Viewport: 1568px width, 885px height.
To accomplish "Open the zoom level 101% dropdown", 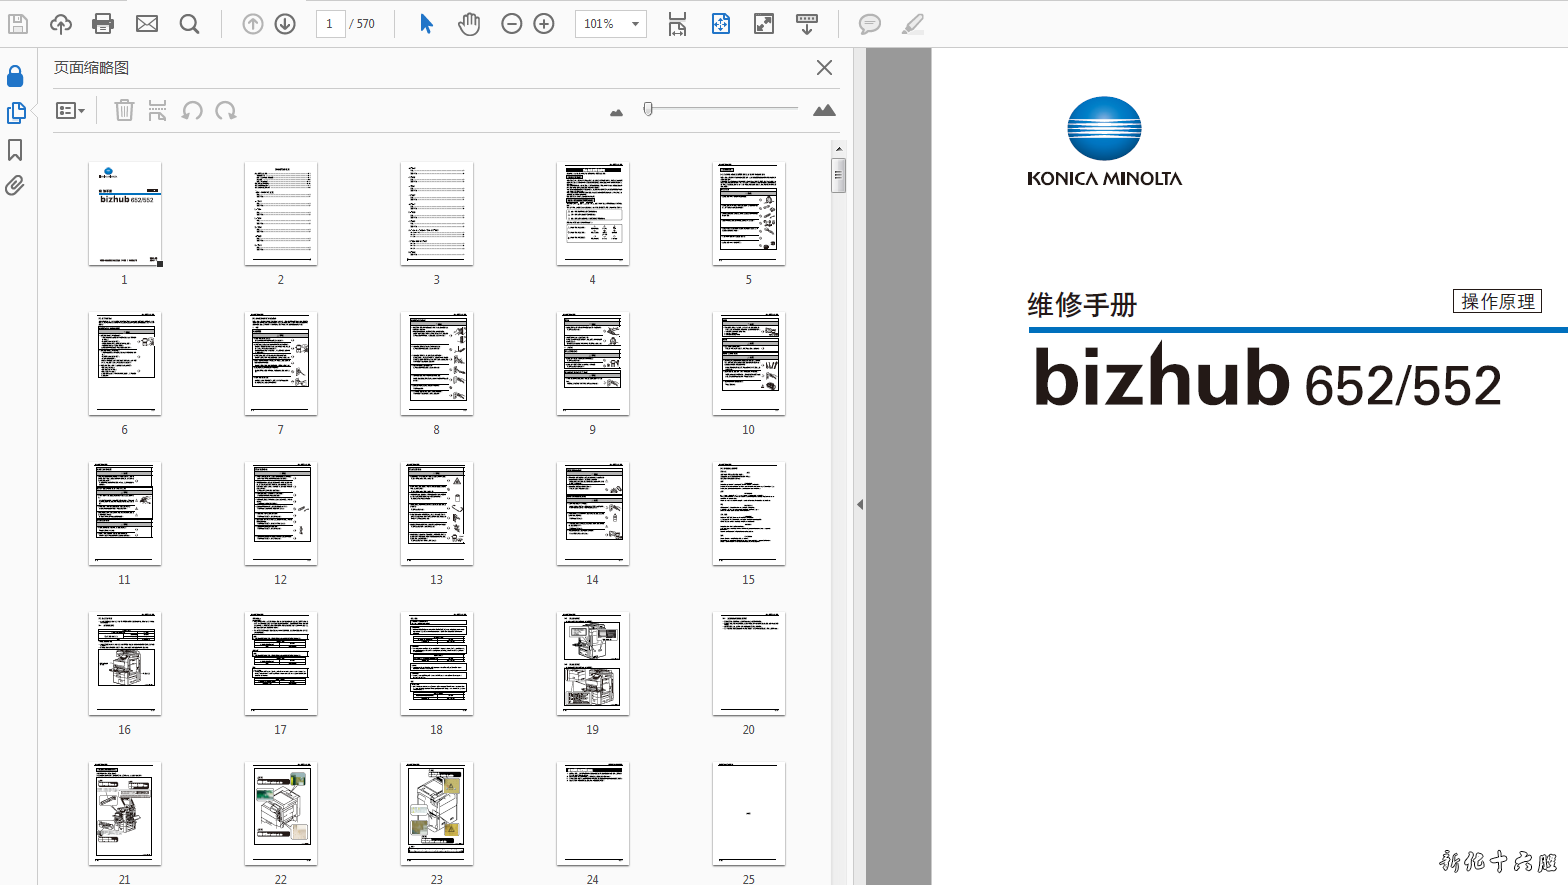I will pos(634,24).
